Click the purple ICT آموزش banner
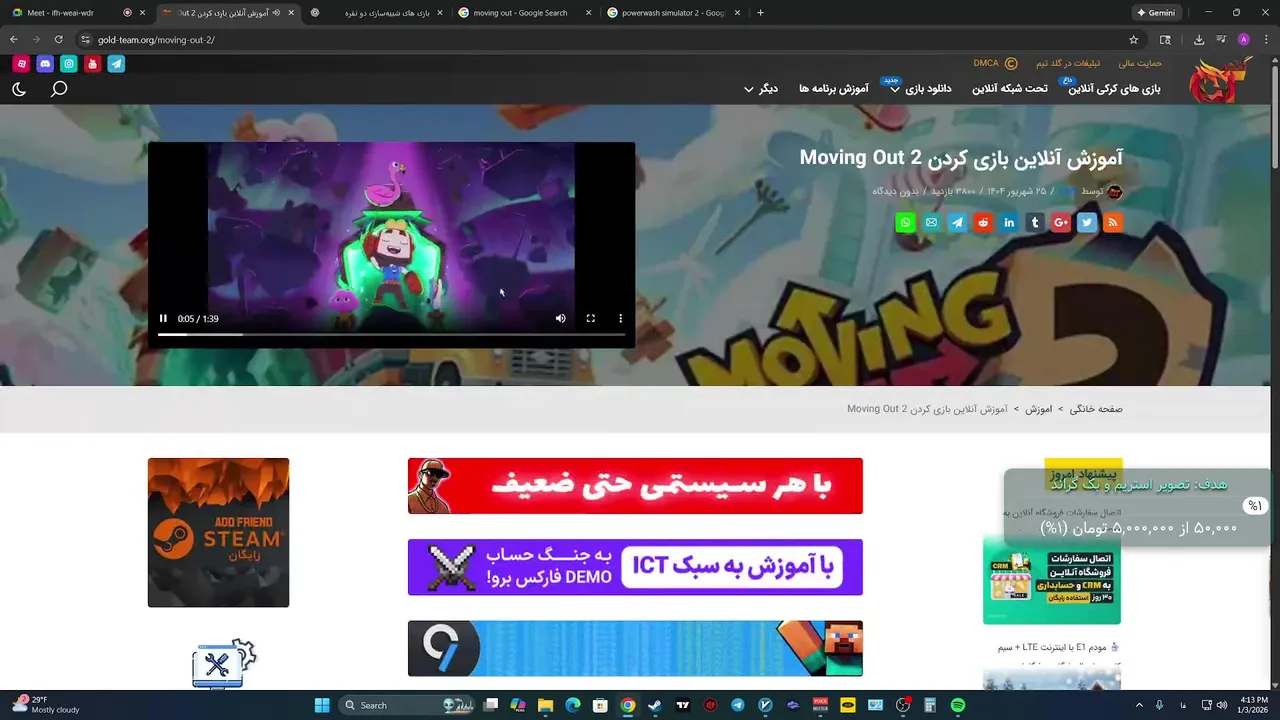1280x720 pixels. (635, 567)
